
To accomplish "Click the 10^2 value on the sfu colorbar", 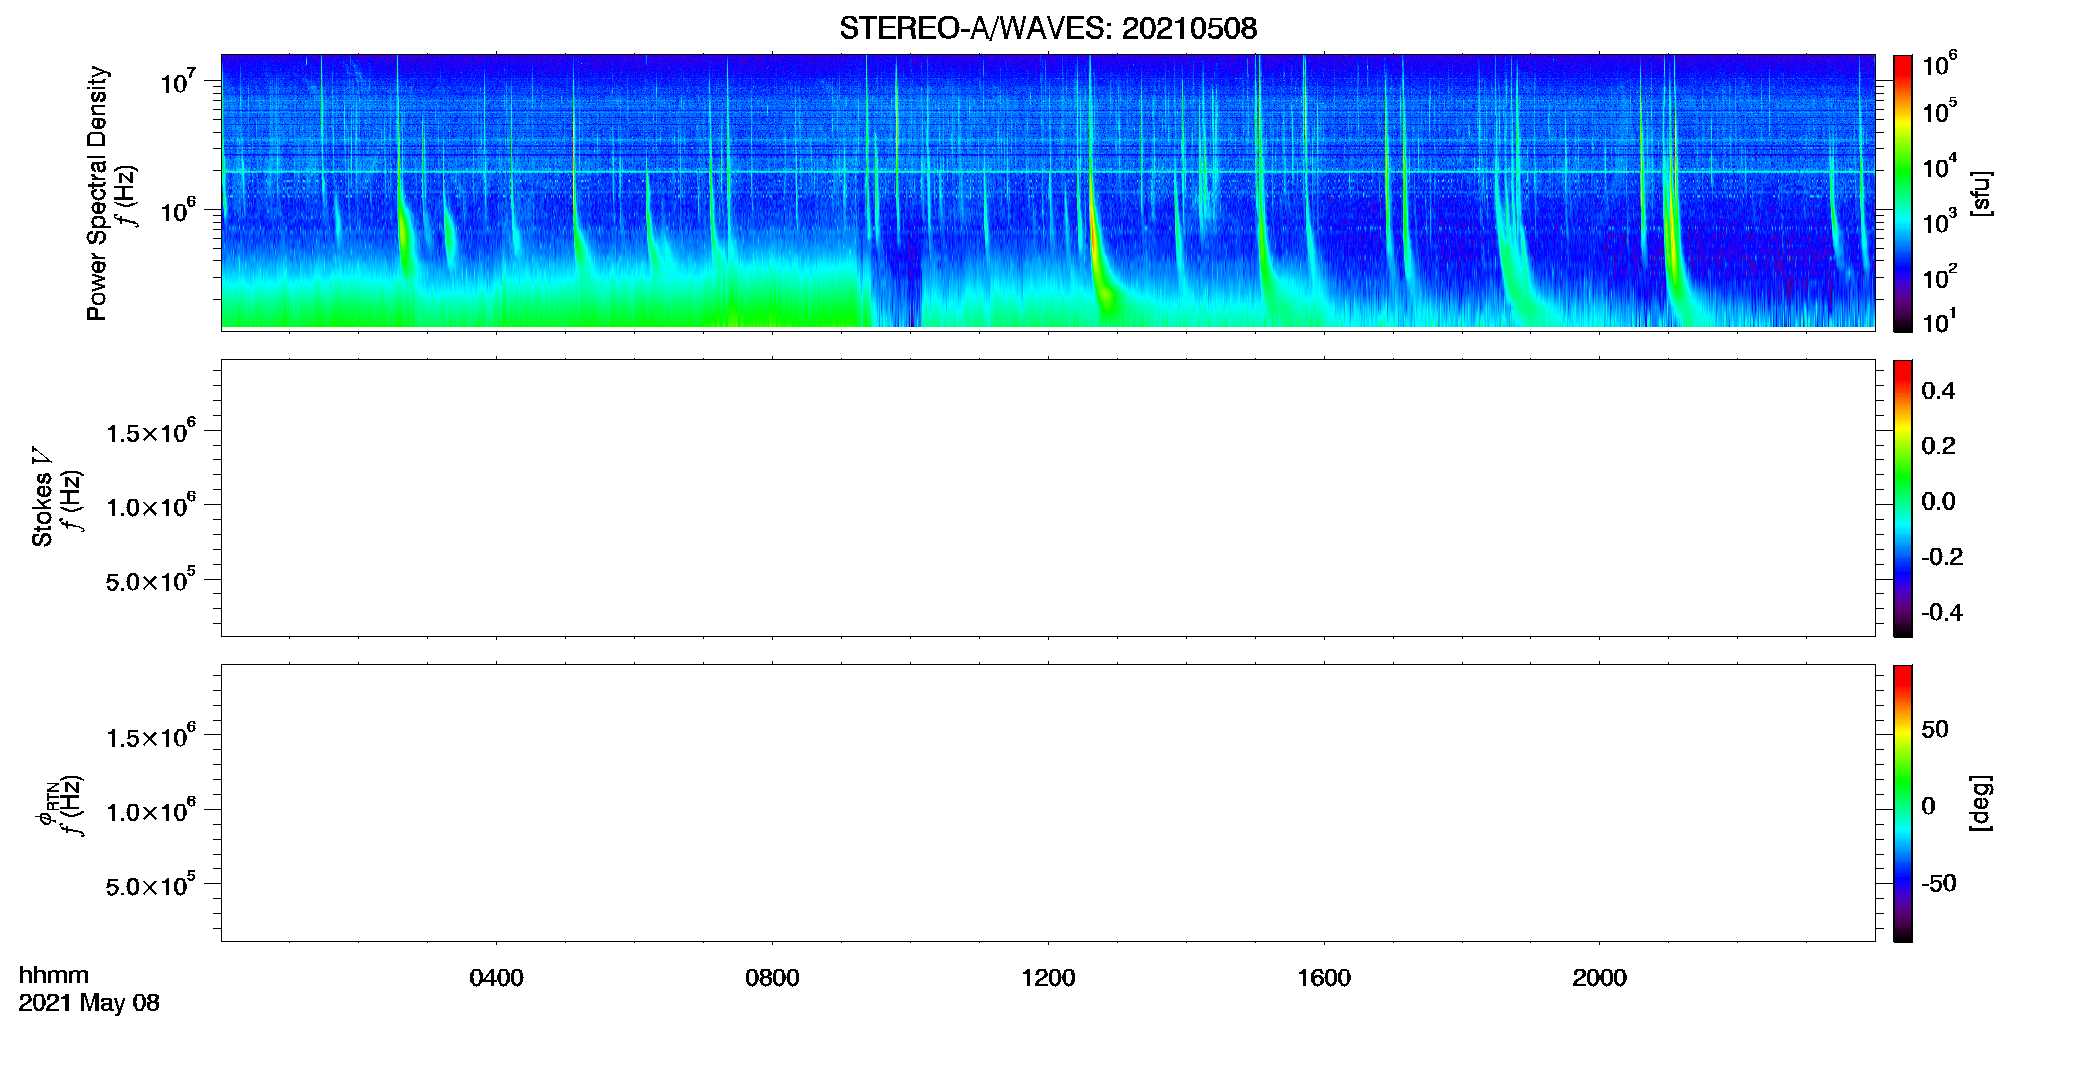I will [1940, 276].
